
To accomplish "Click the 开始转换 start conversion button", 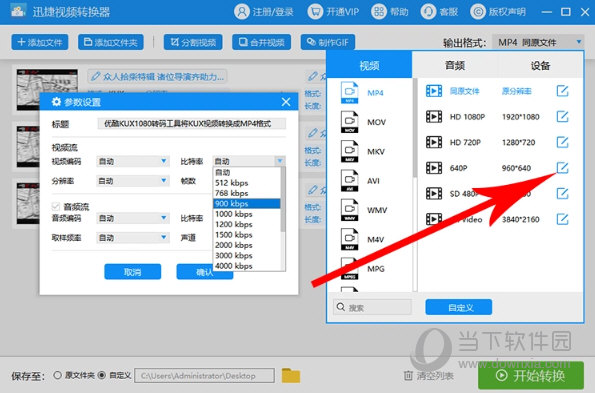I will click(x=530, y=376).
